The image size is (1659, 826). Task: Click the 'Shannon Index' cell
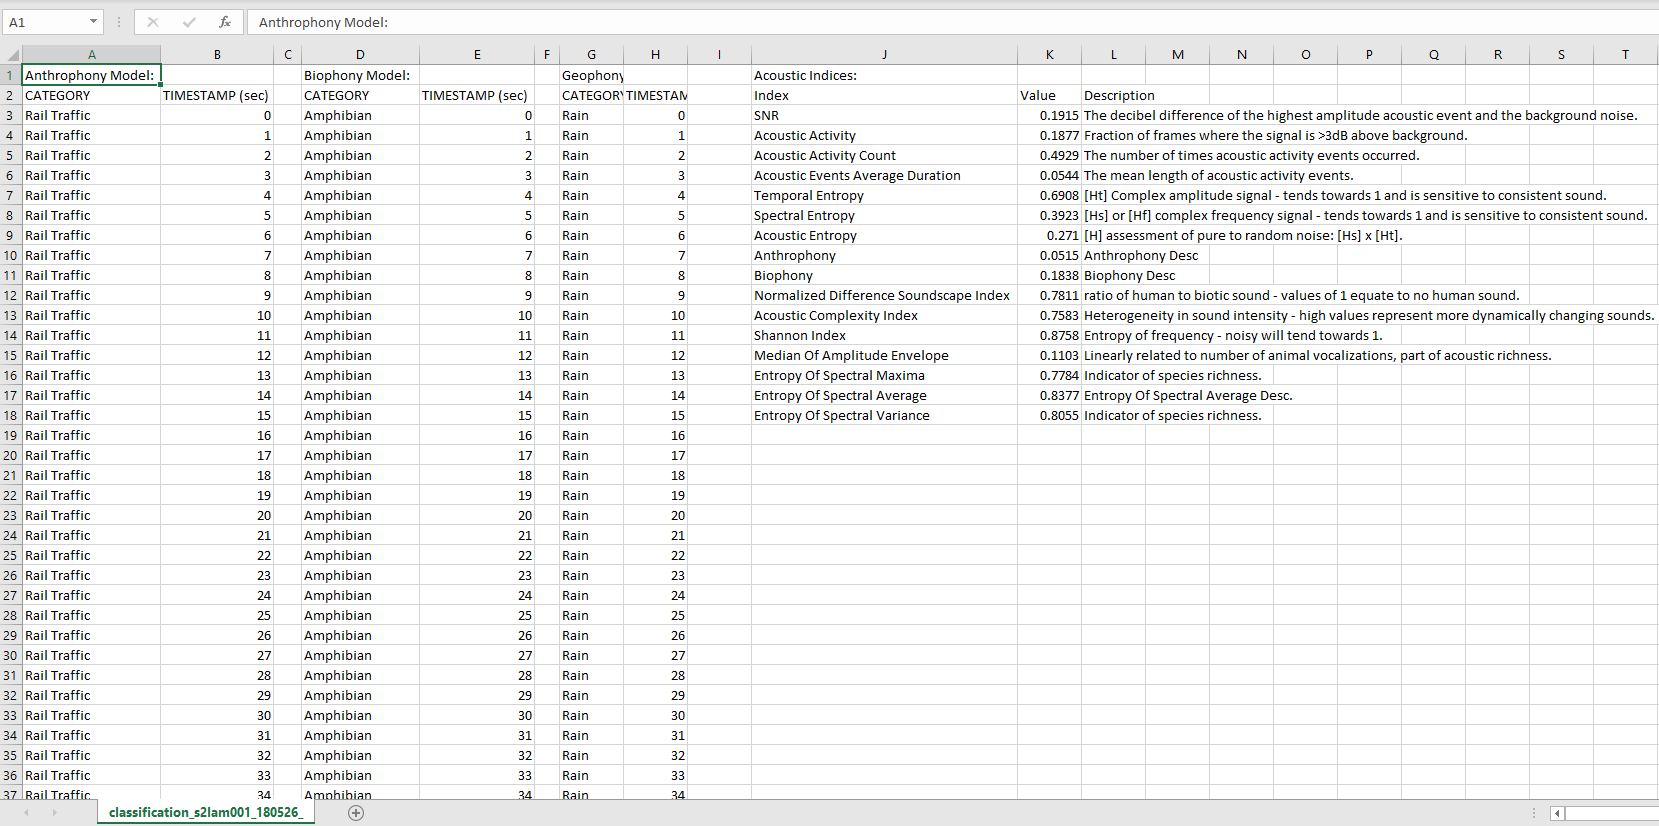884,335
